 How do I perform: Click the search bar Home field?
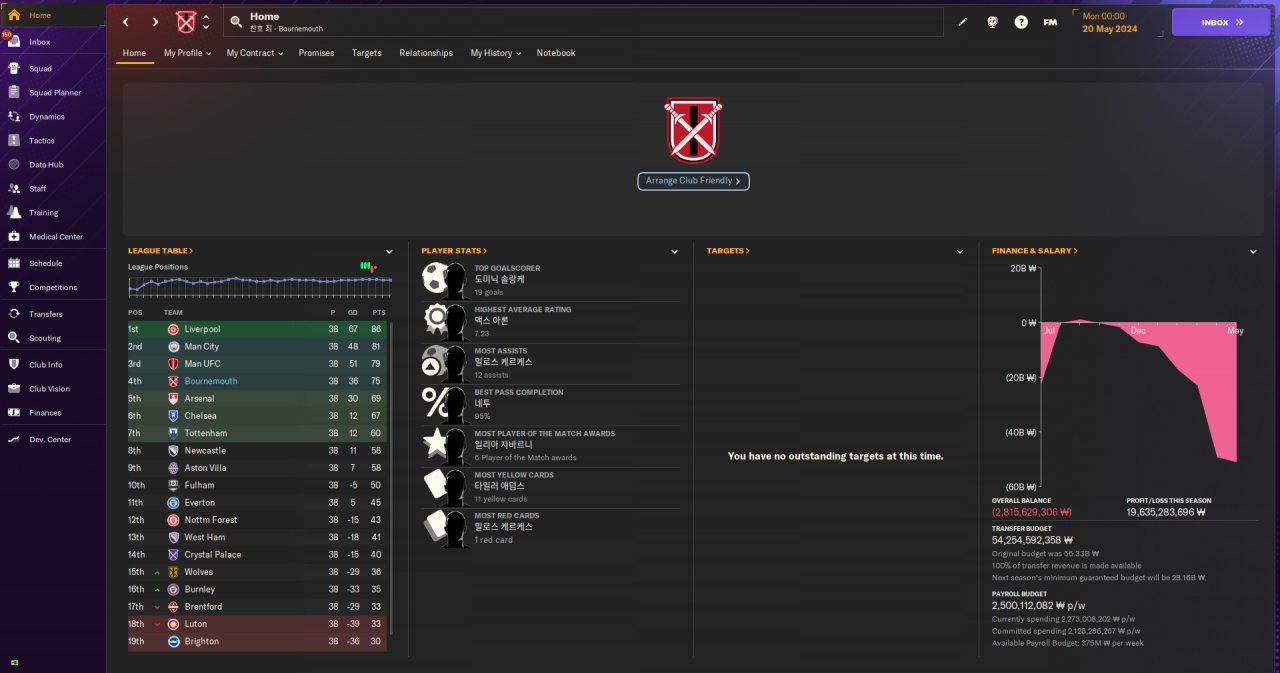click(585, 22)
